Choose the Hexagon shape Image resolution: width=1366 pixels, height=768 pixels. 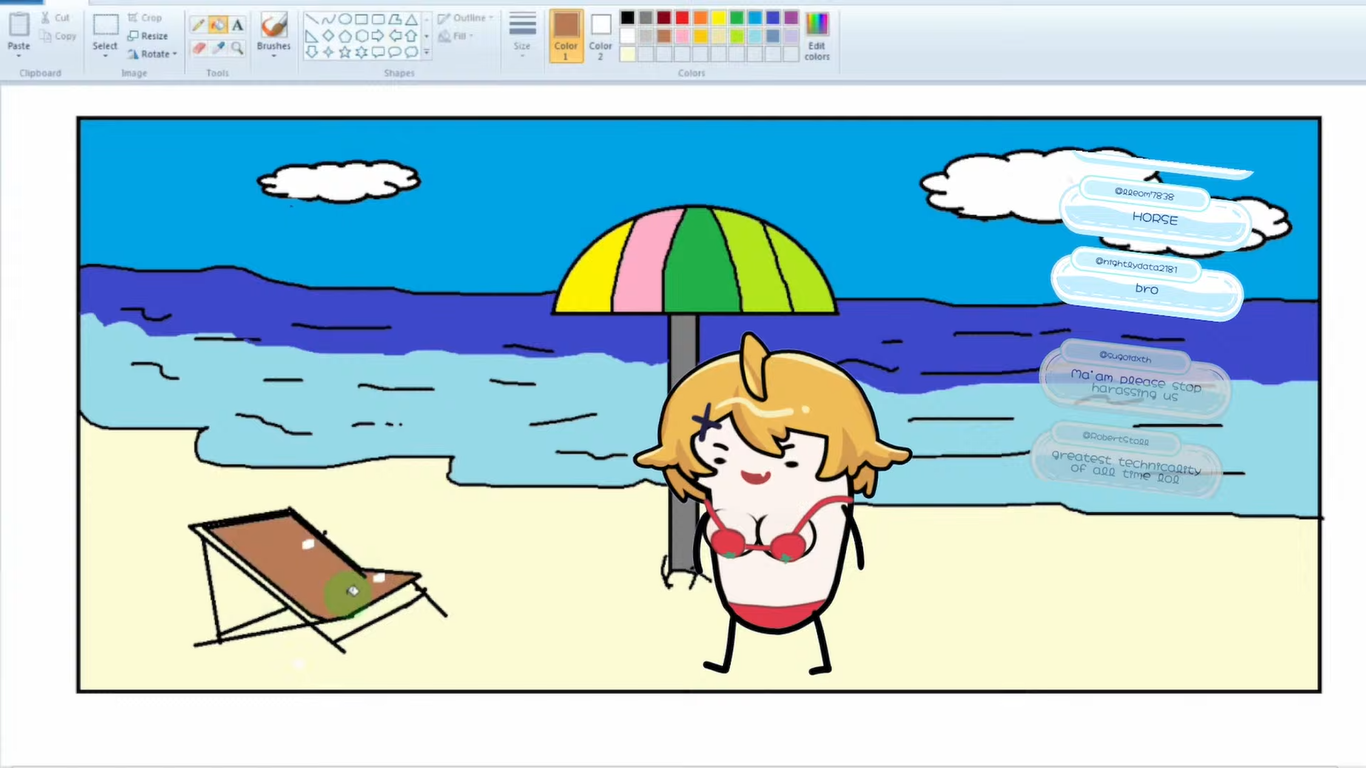(x=361, y=36)
